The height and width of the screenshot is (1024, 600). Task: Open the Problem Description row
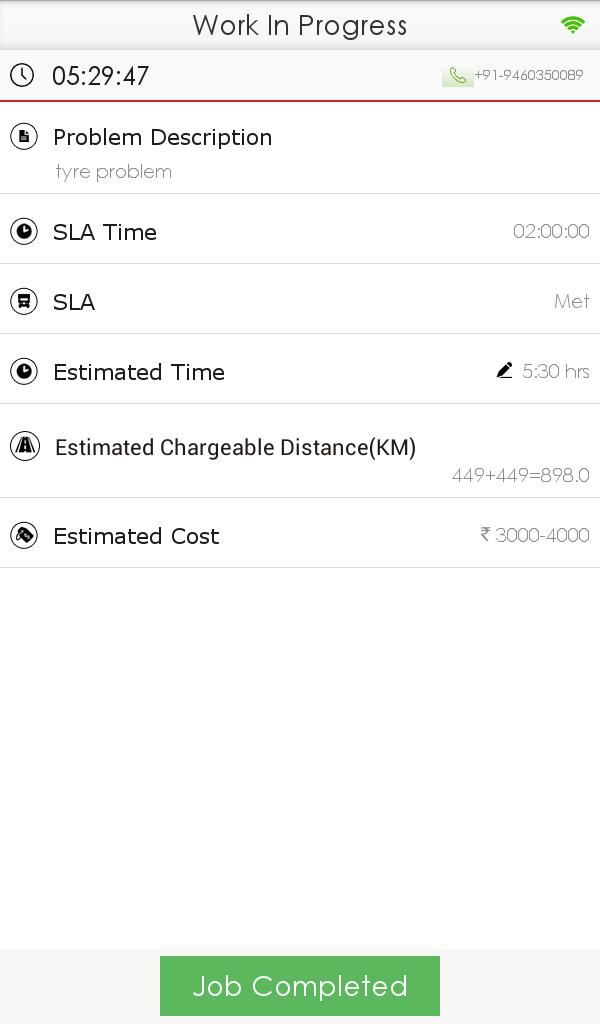(x=300, y=152)
